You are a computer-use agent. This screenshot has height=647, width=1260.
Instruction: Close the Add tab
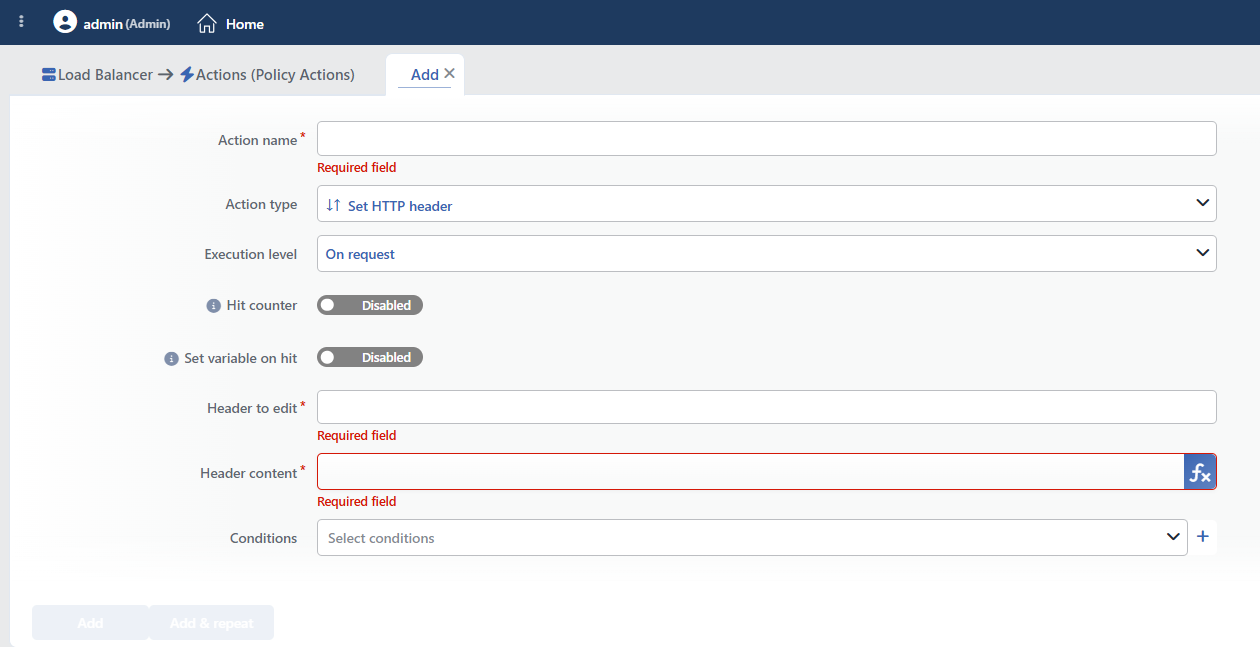tap(449, 73)
